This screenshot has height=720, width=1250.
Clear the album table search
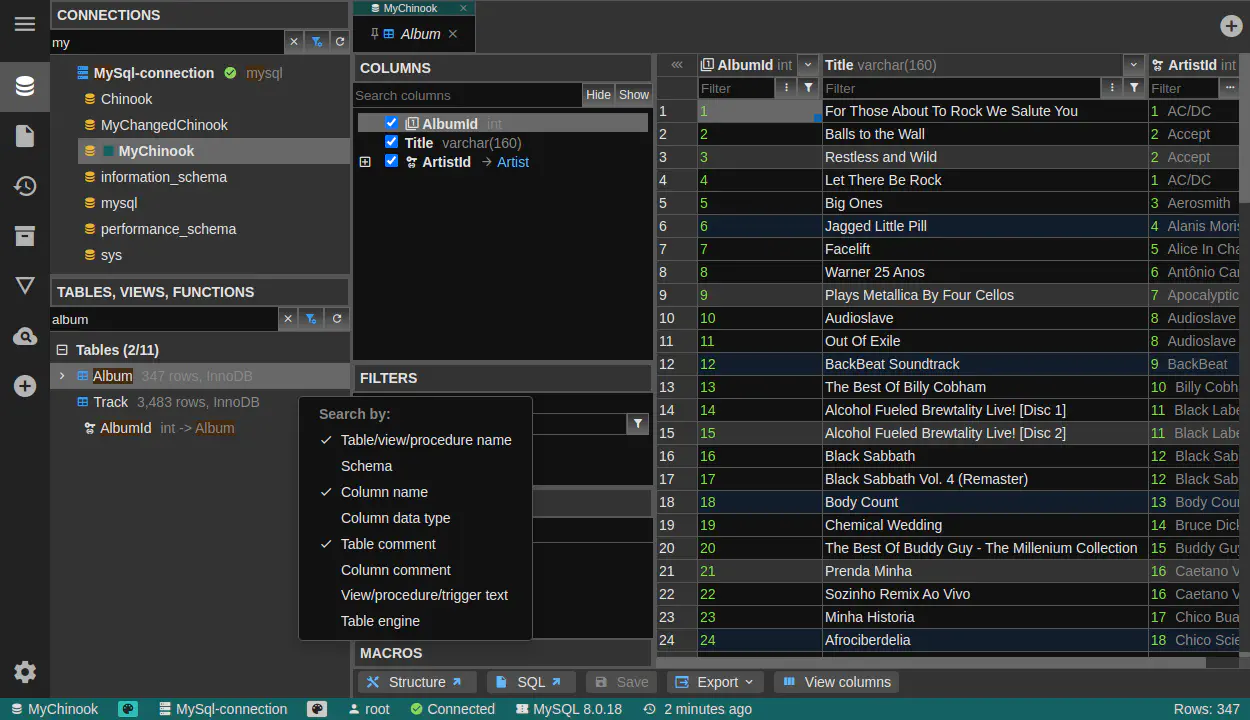pos(288,319)
